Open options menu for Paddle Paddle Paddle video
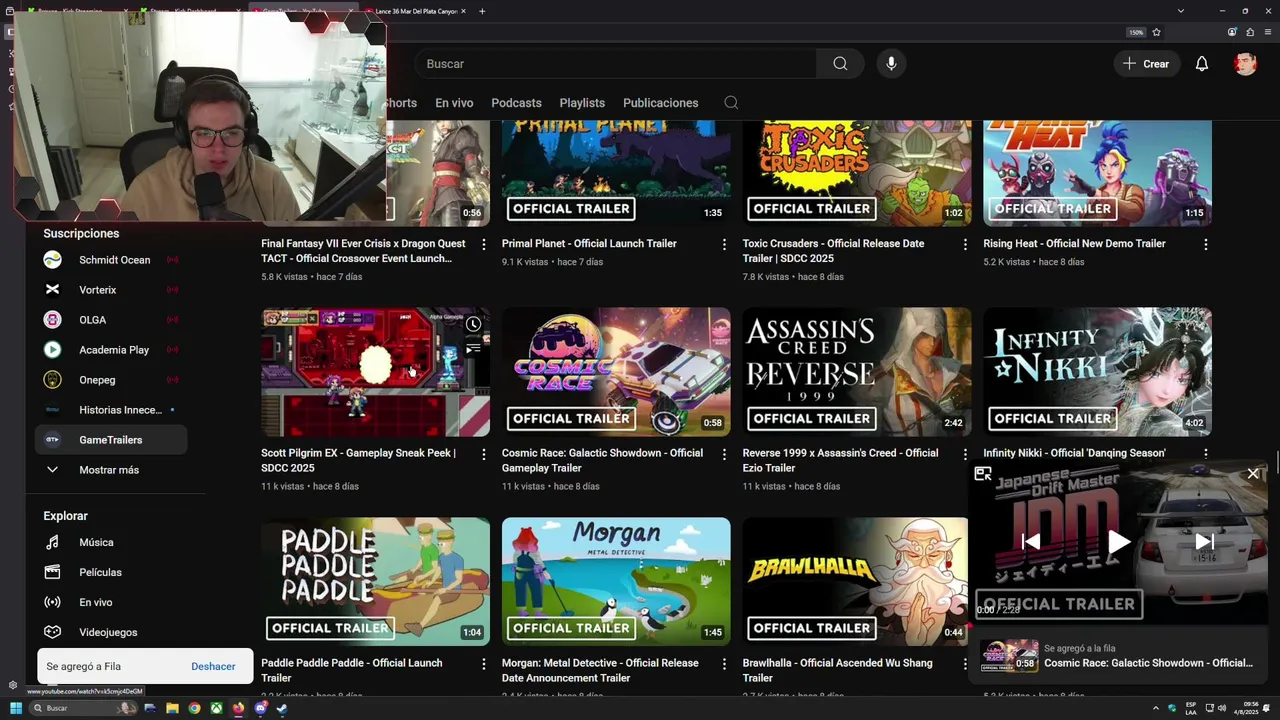The height and width of the screenshot is (720, 1280). click(484, 664)
